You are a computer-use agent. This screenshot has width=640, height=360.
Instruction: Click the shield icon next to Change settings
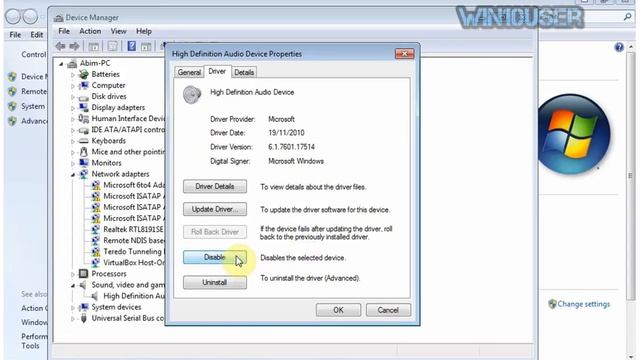tap(552, 304)
